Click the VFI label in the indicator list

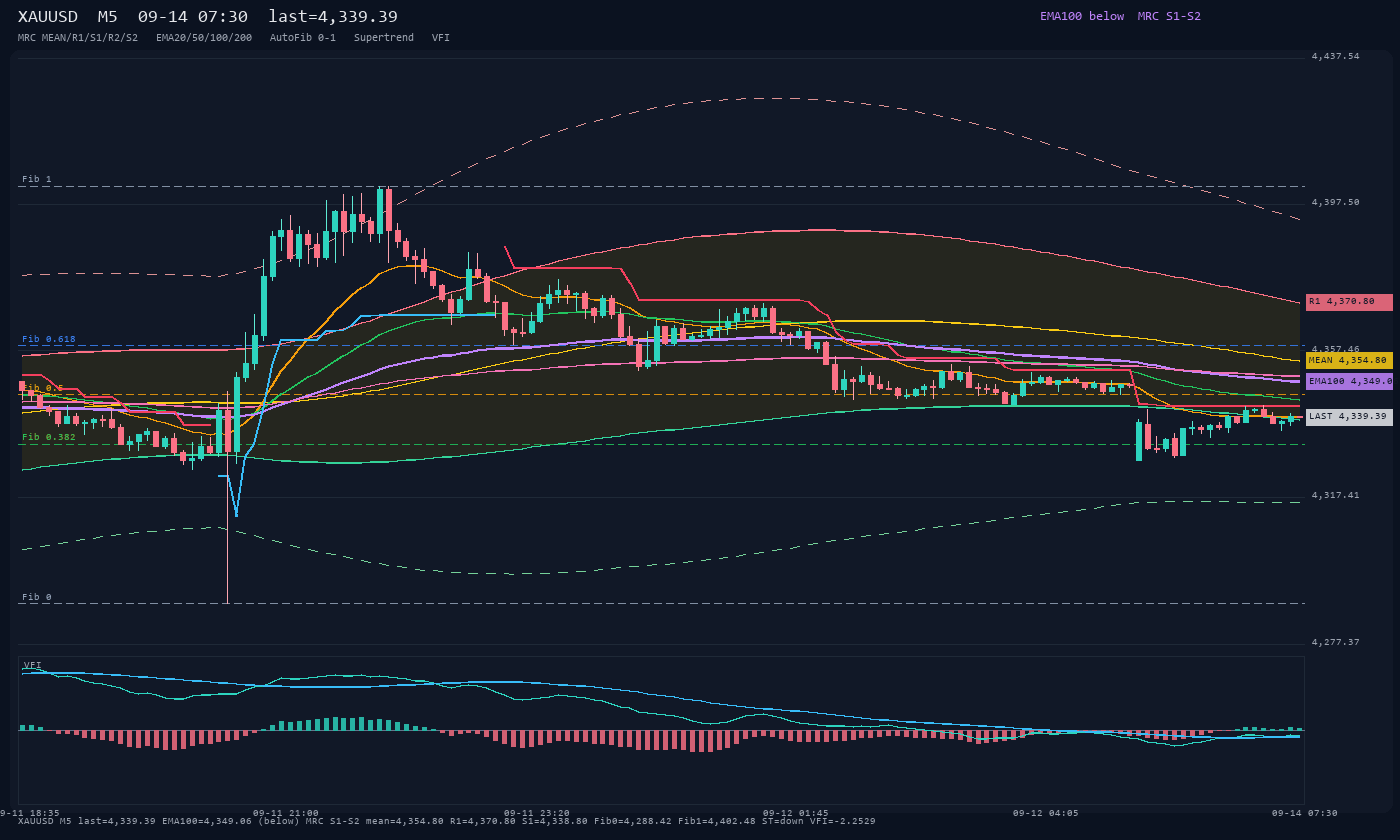tap(441, 38)
